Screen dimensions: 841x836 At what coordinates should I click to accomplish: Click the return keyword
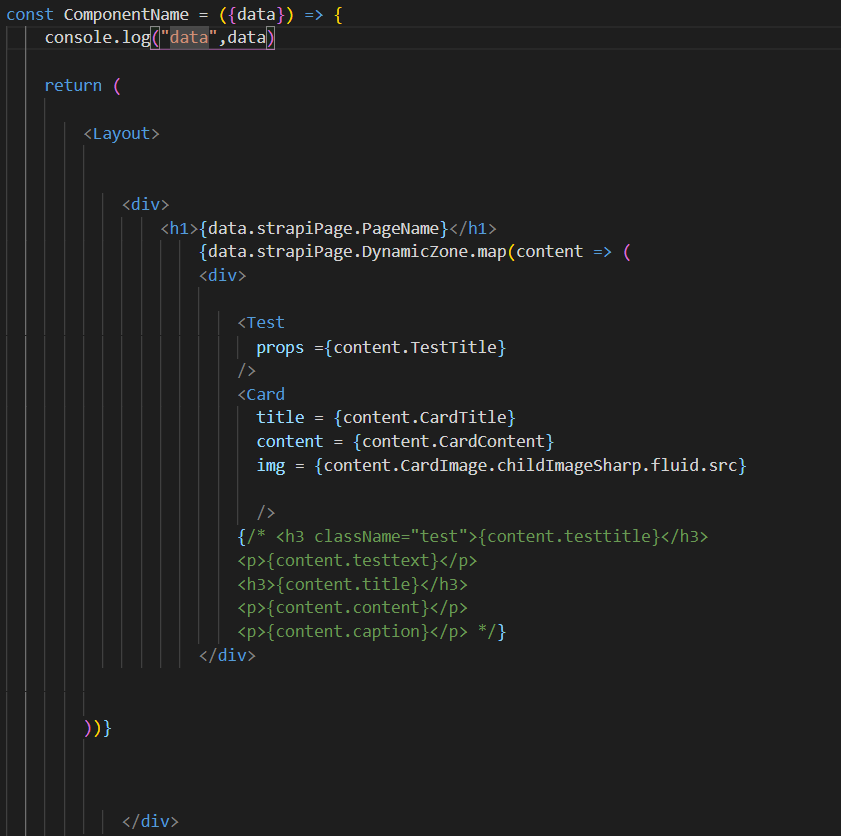point(73,85)
